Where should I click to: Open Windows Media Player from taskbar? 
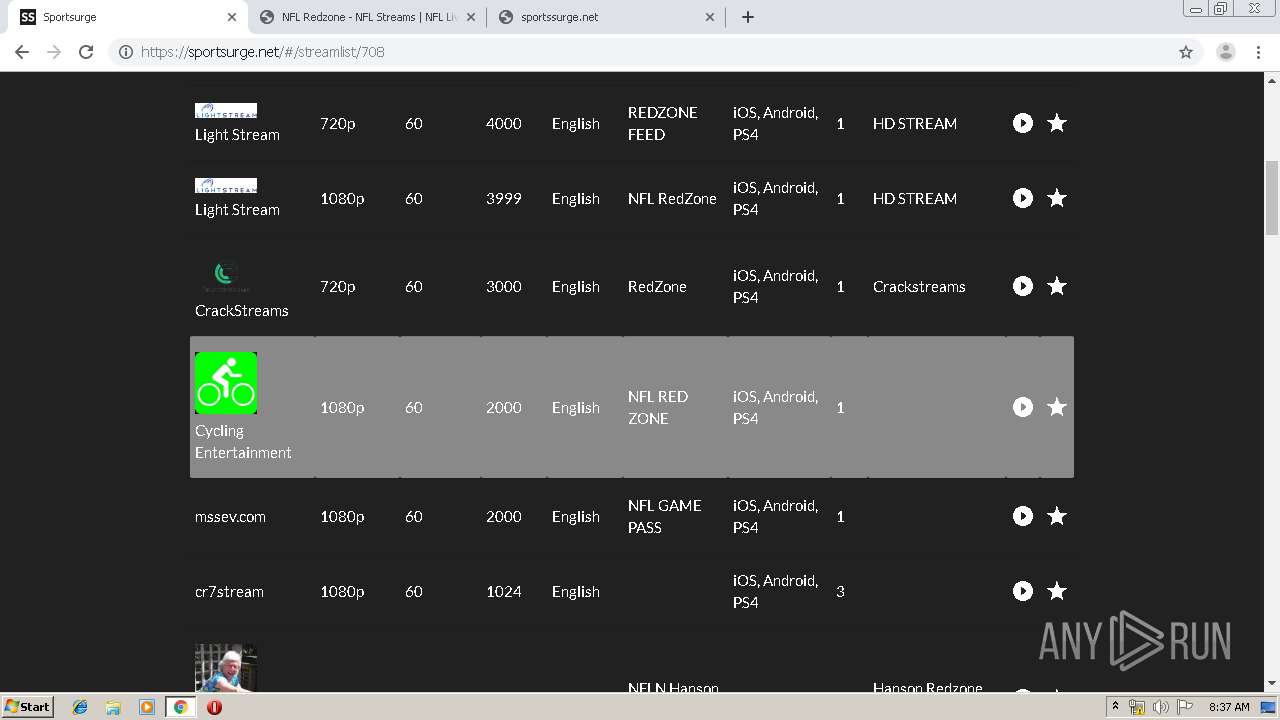(x=146, y=707)
